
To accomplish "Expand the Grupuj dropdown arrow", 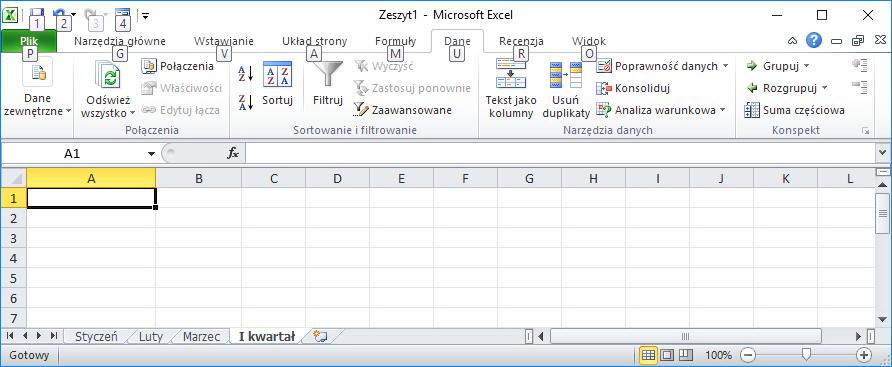I will point(807,67).
